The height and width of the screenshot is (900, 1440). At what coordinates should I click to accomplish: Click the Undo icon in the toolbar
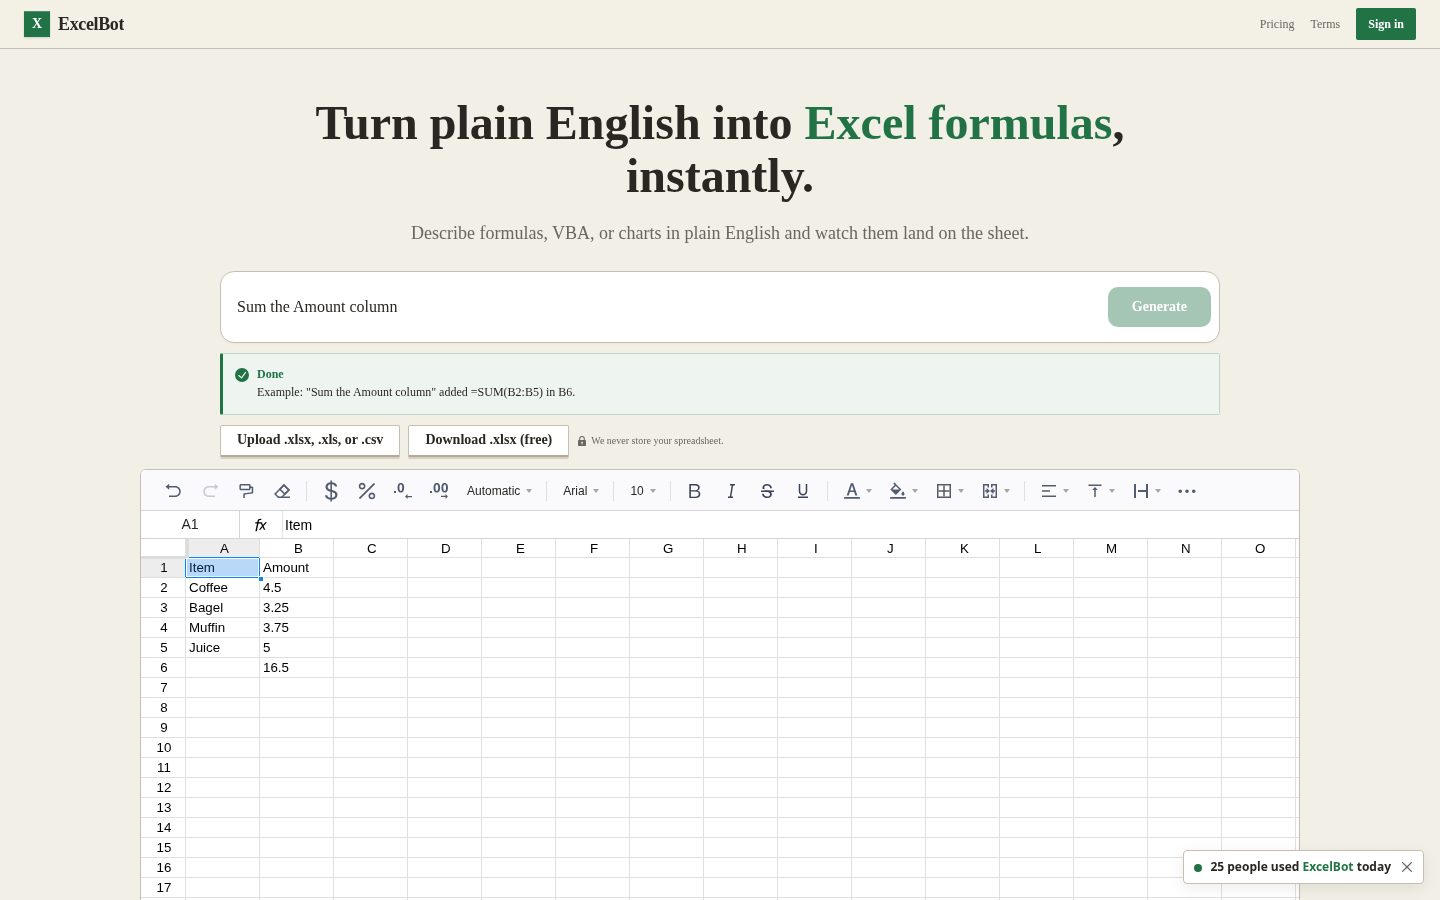(x=173, y=491)
